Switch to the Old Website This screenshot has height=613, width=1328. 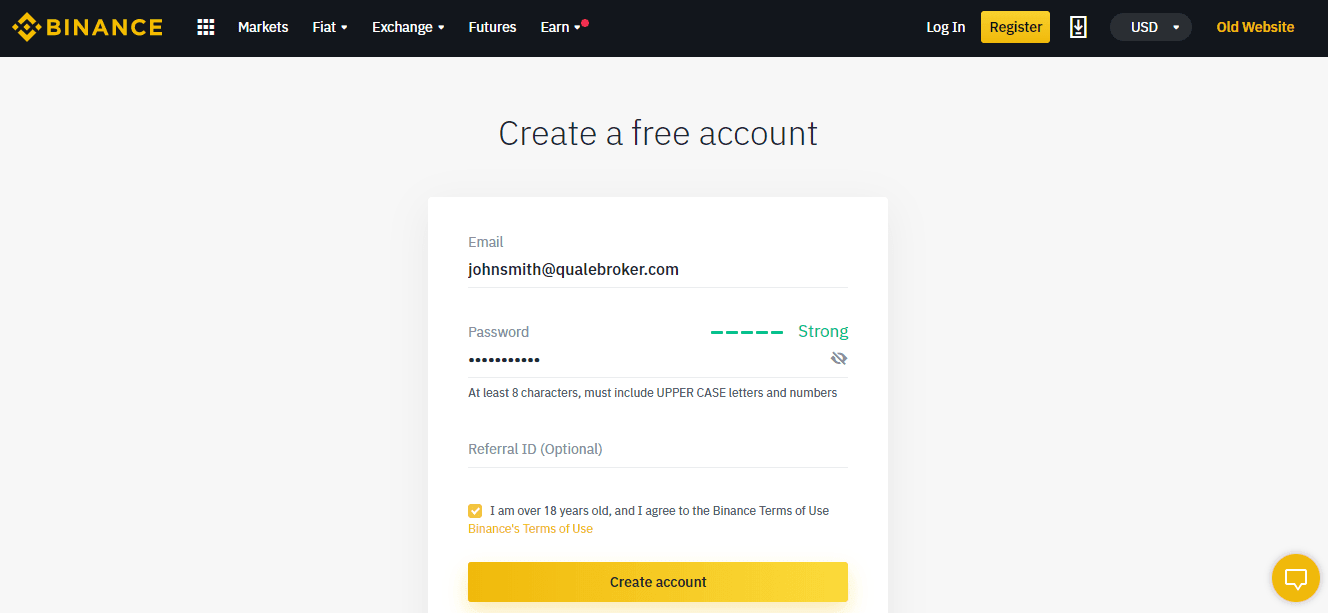coord(1255,27)
